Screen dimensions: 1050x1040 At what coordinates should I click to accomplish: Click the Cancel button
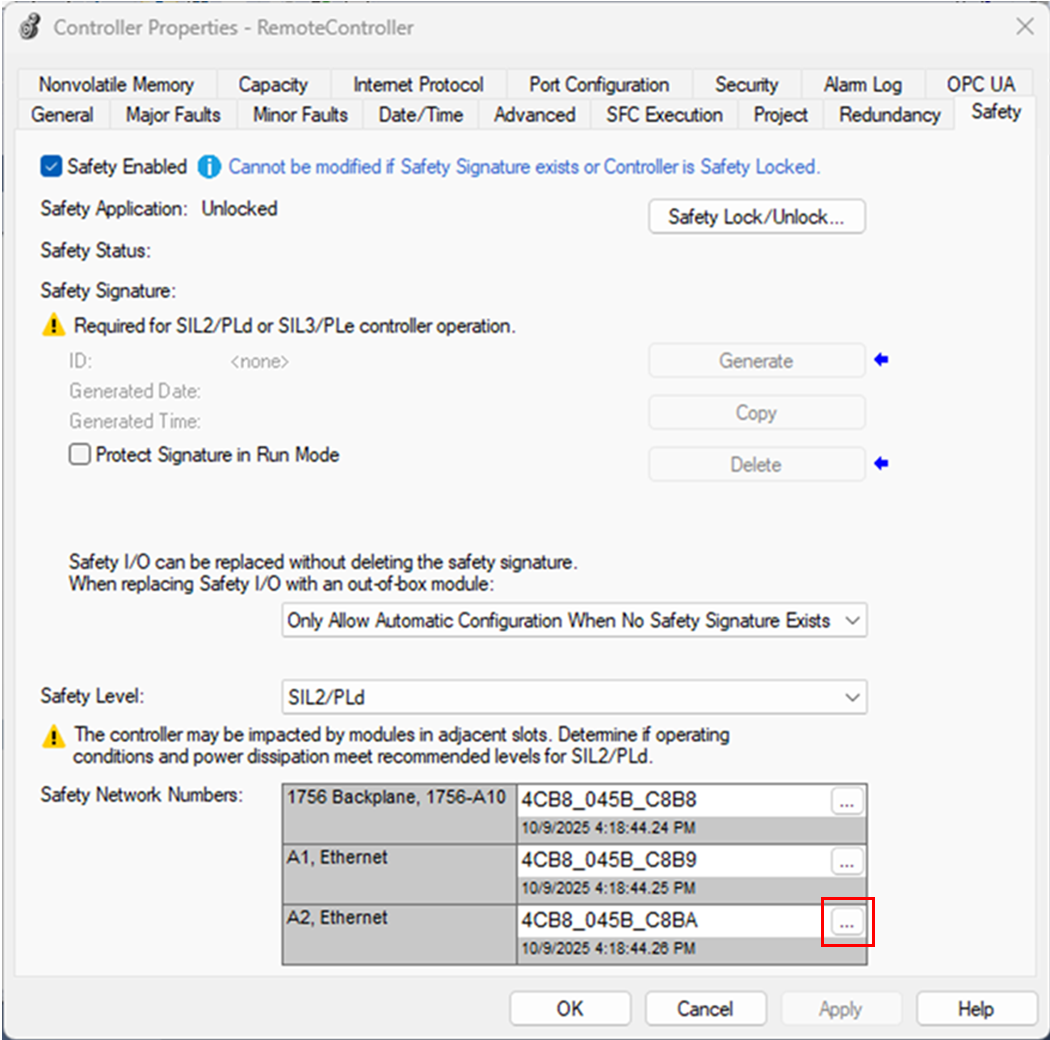[x=706, y=1009]
